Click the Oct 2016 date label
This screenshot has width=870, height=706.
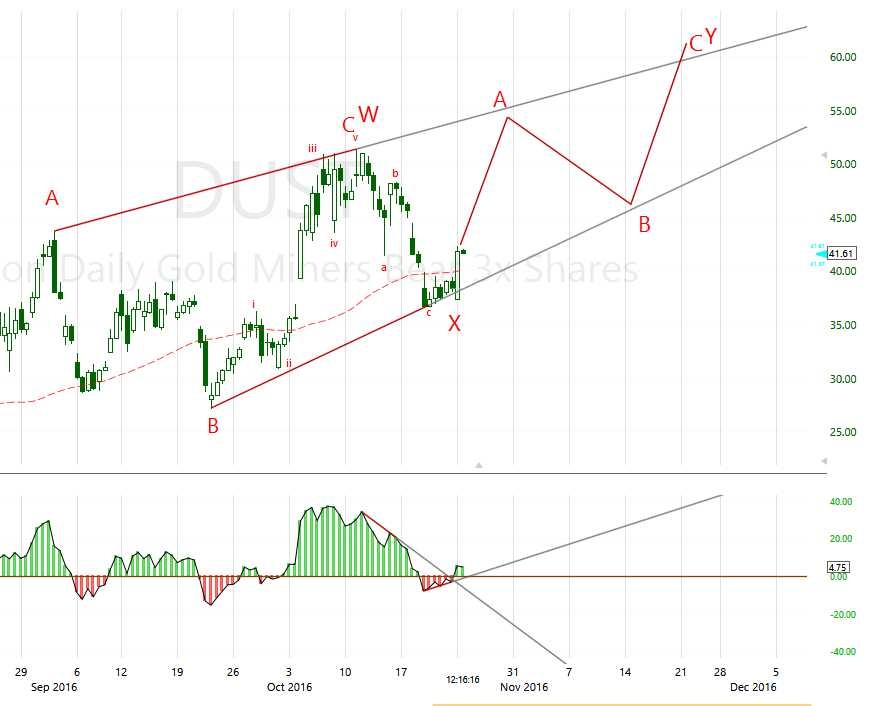tap(288, 687)
